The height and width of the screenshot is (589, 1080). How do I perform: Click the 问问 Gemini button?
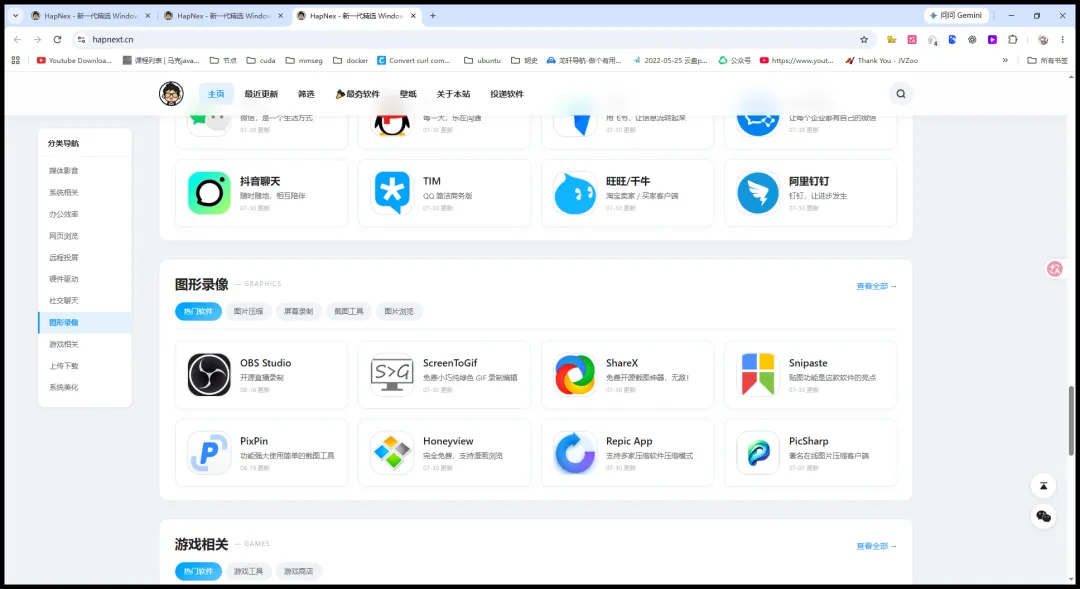click(x=956, y=15)
